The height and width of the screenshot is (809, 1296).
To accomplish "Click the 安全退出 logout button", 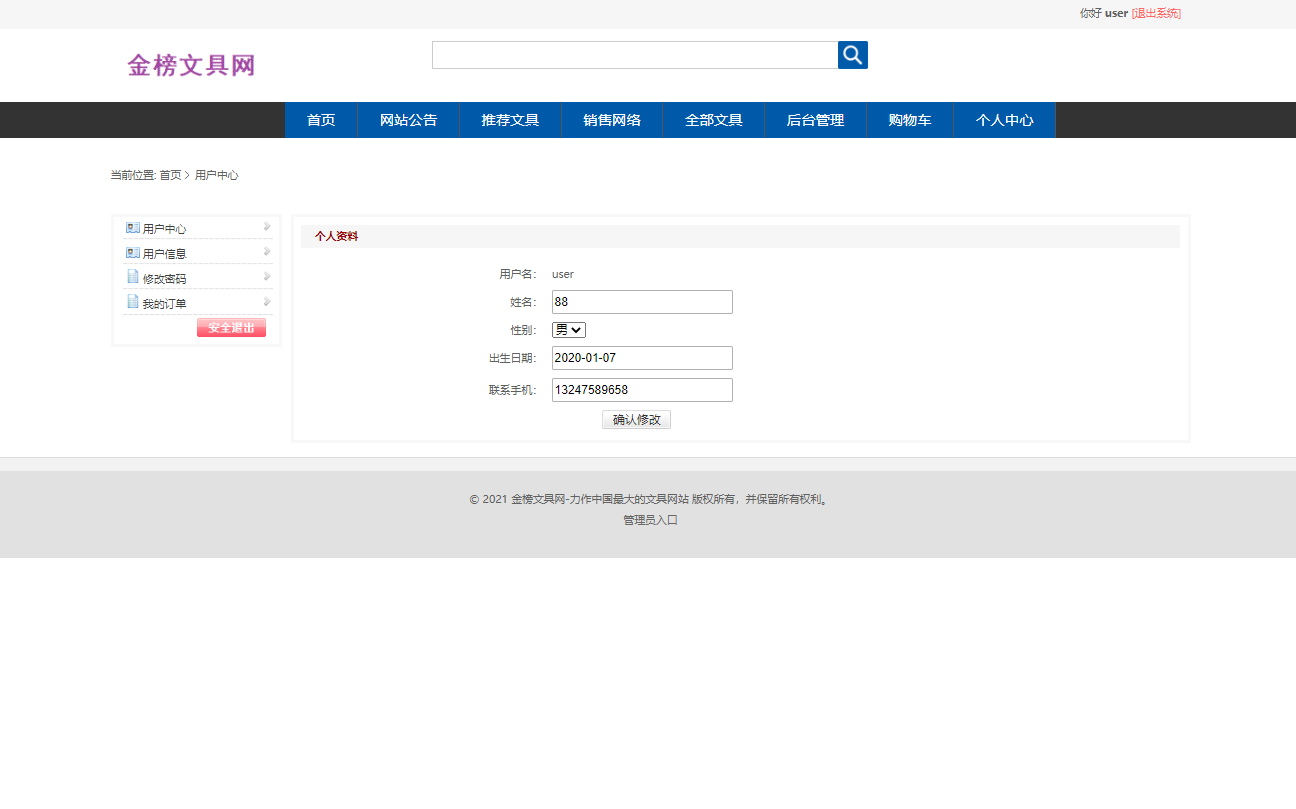I will 231,327.
